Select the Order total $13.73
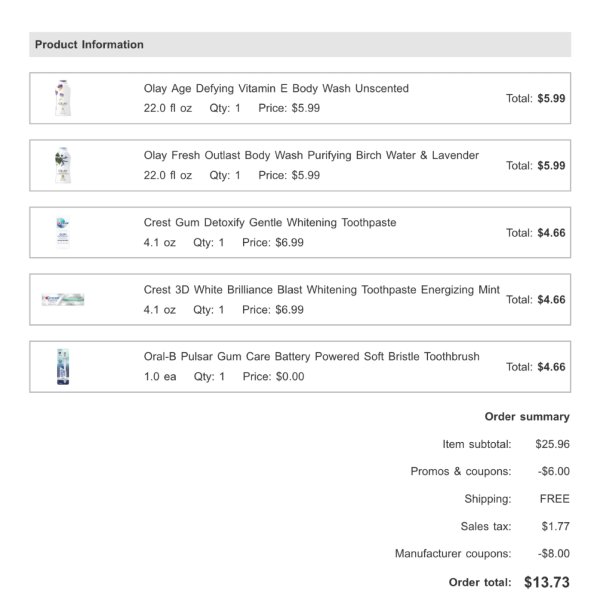This screenshot has width=600, height=600. [547, 582]
